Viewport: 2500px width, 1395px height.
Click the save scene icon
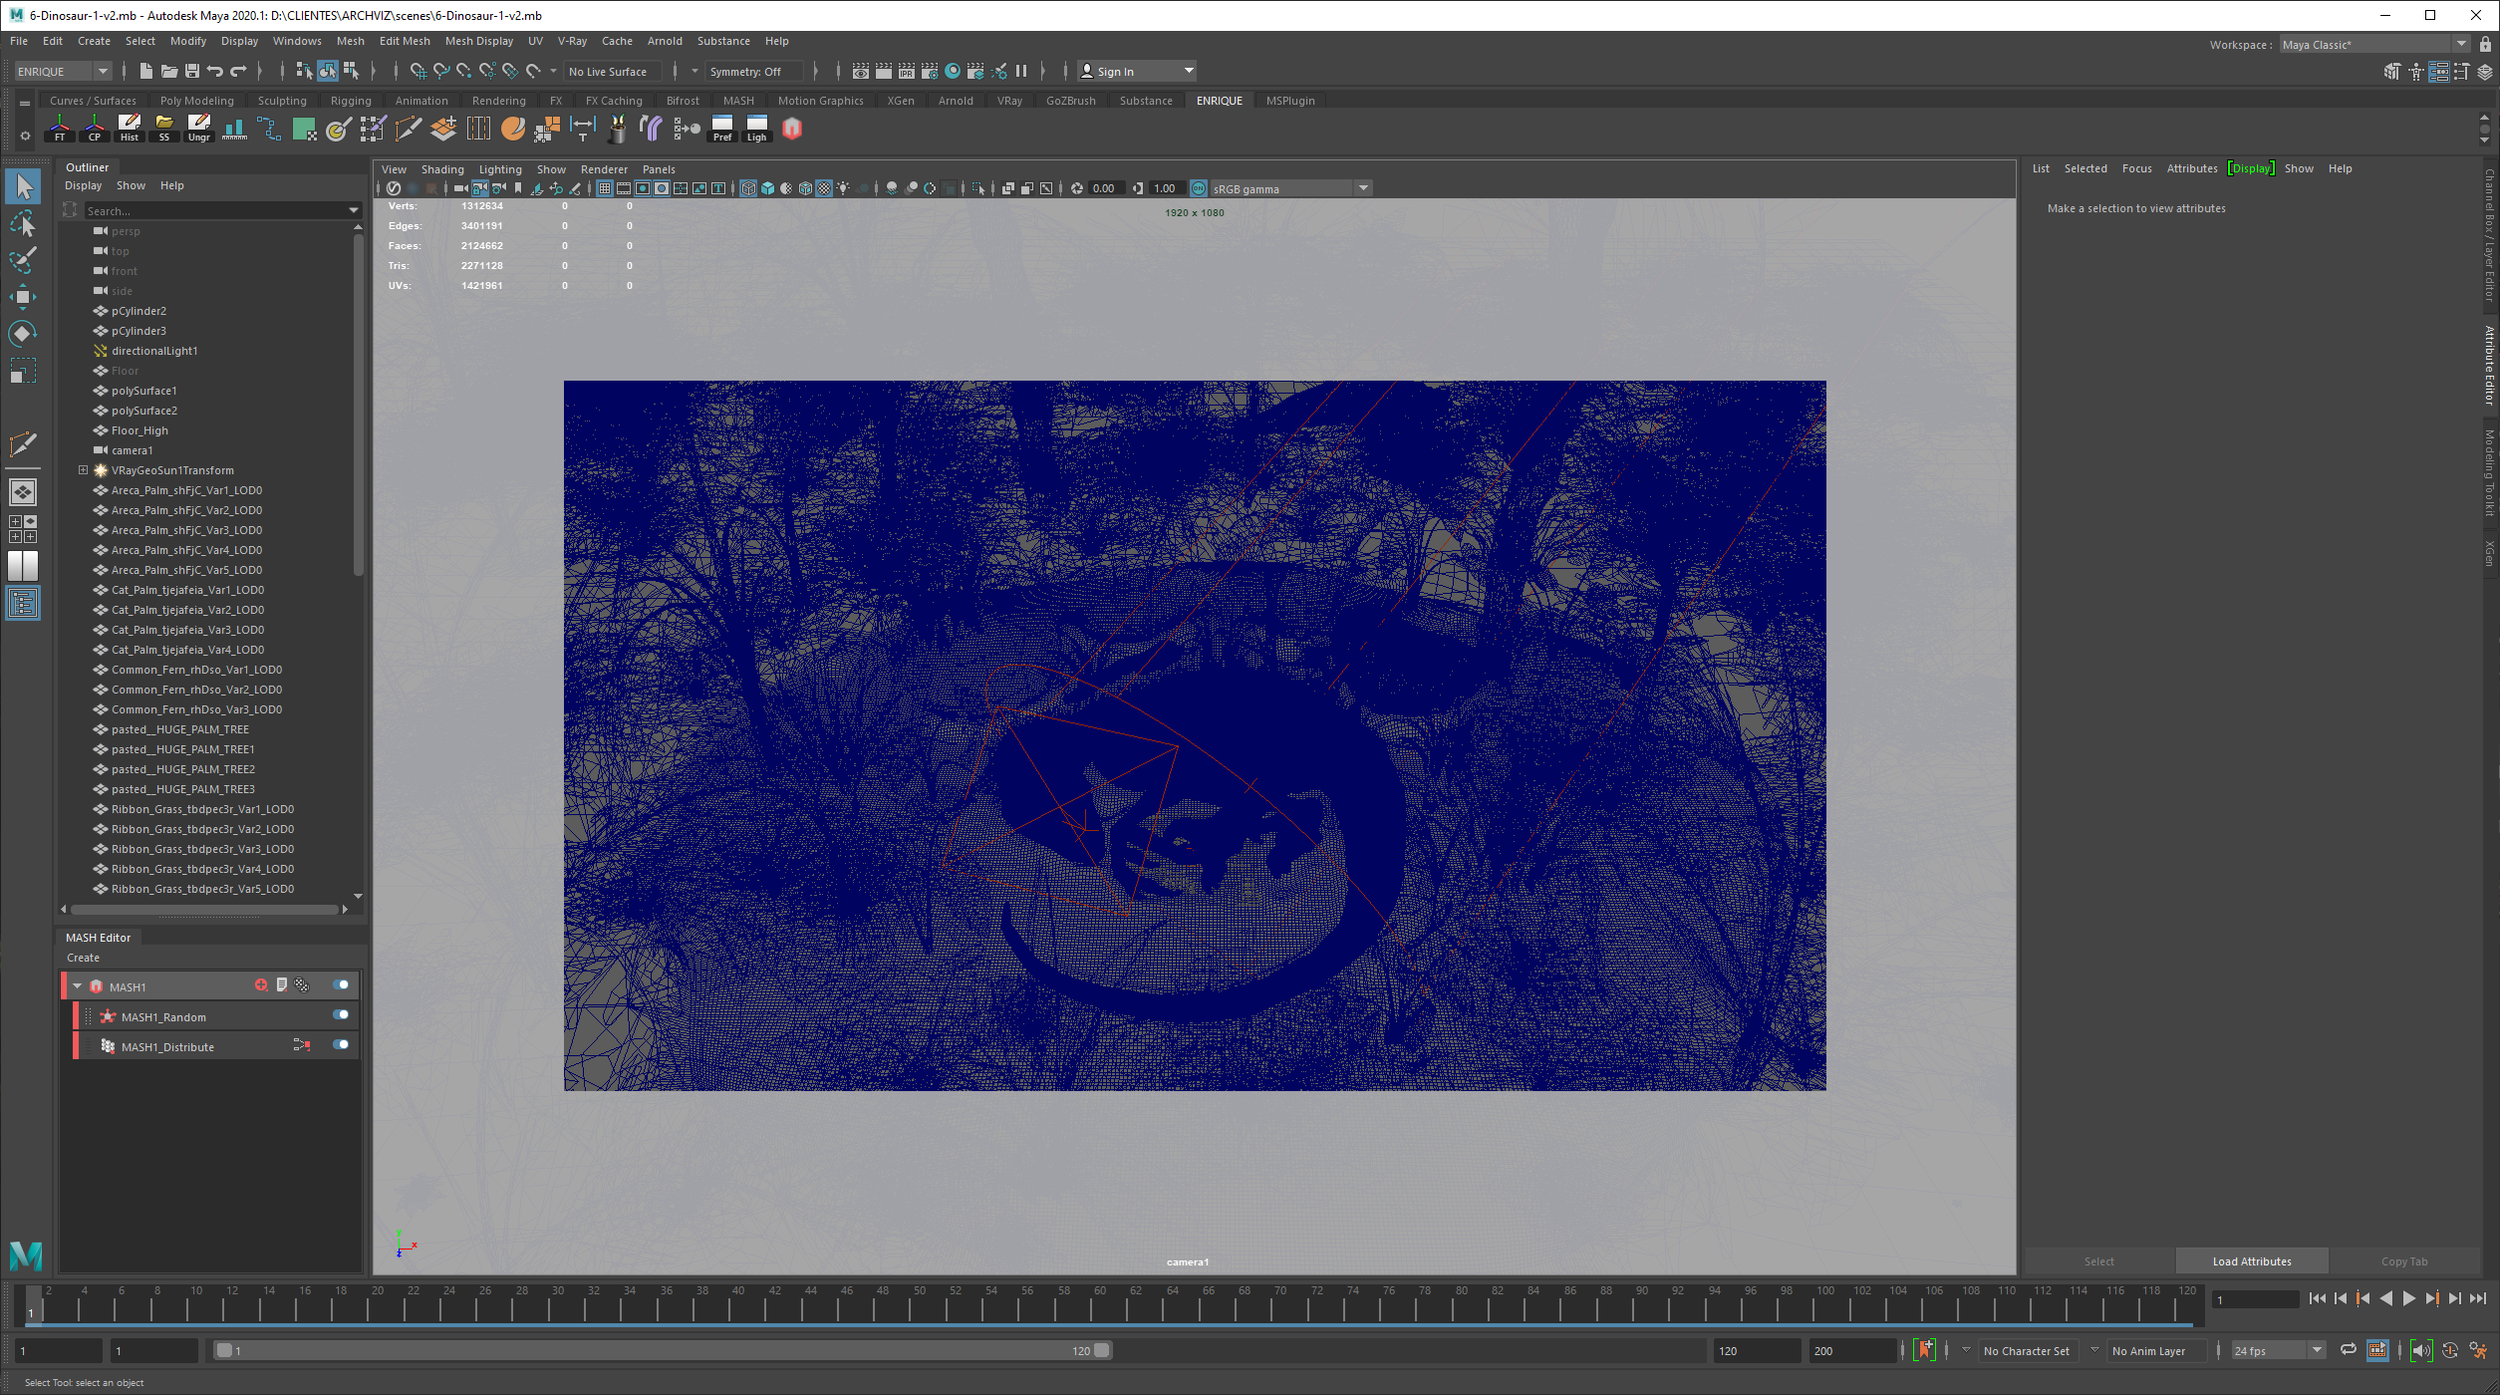point(192,71)
